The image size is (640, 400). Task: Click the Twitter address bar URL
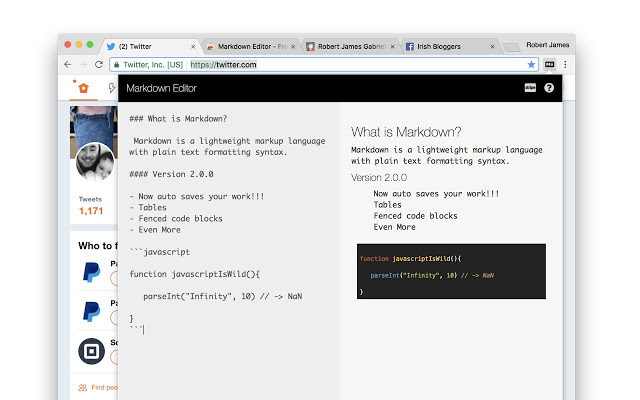tap(223, 64)
